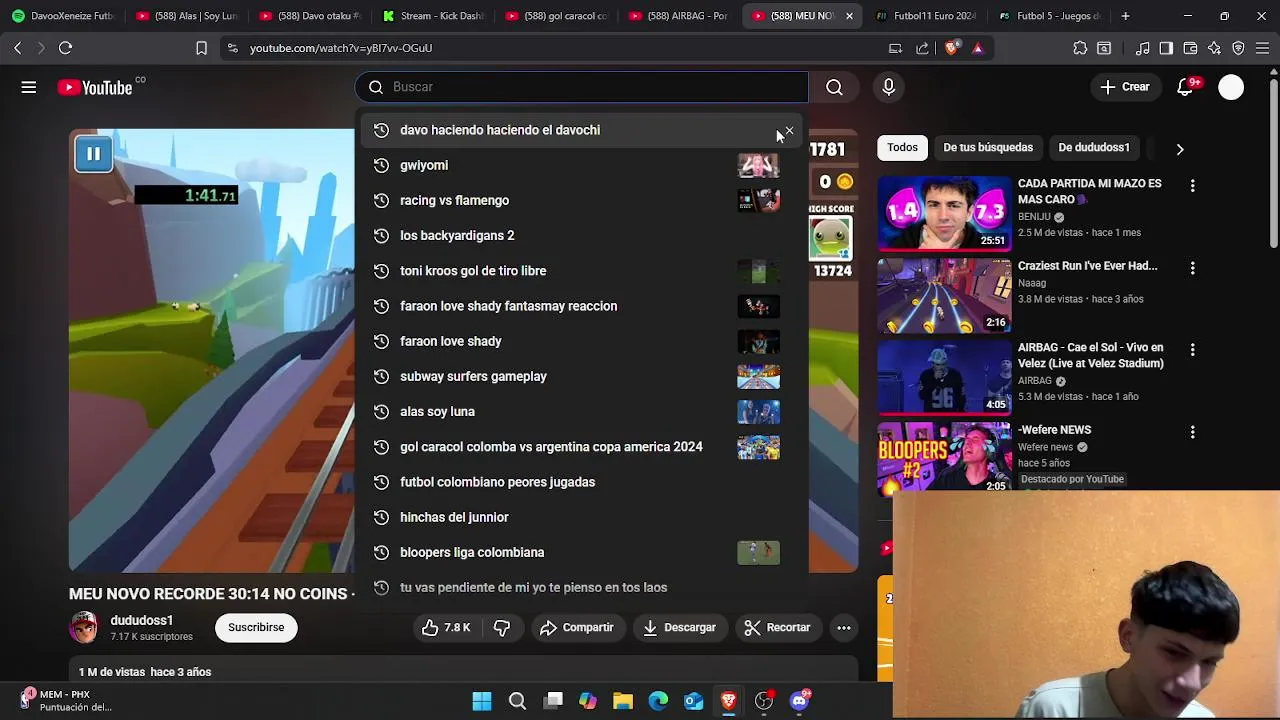The width and height of the screenshot is (1280, 720).
Task: Click the Suscribirse button
Action: point(256,627)
